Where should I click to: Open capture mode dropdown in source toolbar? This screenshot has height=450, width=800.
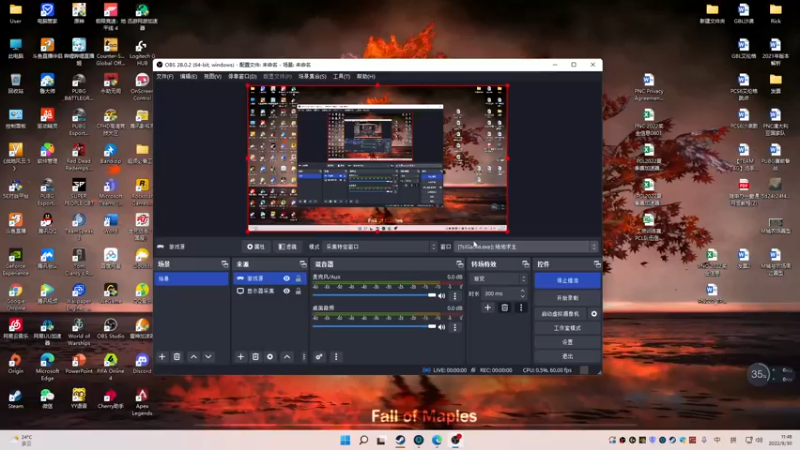pyautogui.click(x=380, y=246)
